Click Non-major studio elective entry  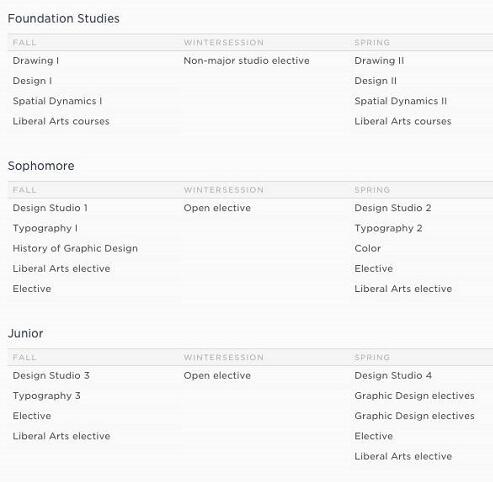246,61
